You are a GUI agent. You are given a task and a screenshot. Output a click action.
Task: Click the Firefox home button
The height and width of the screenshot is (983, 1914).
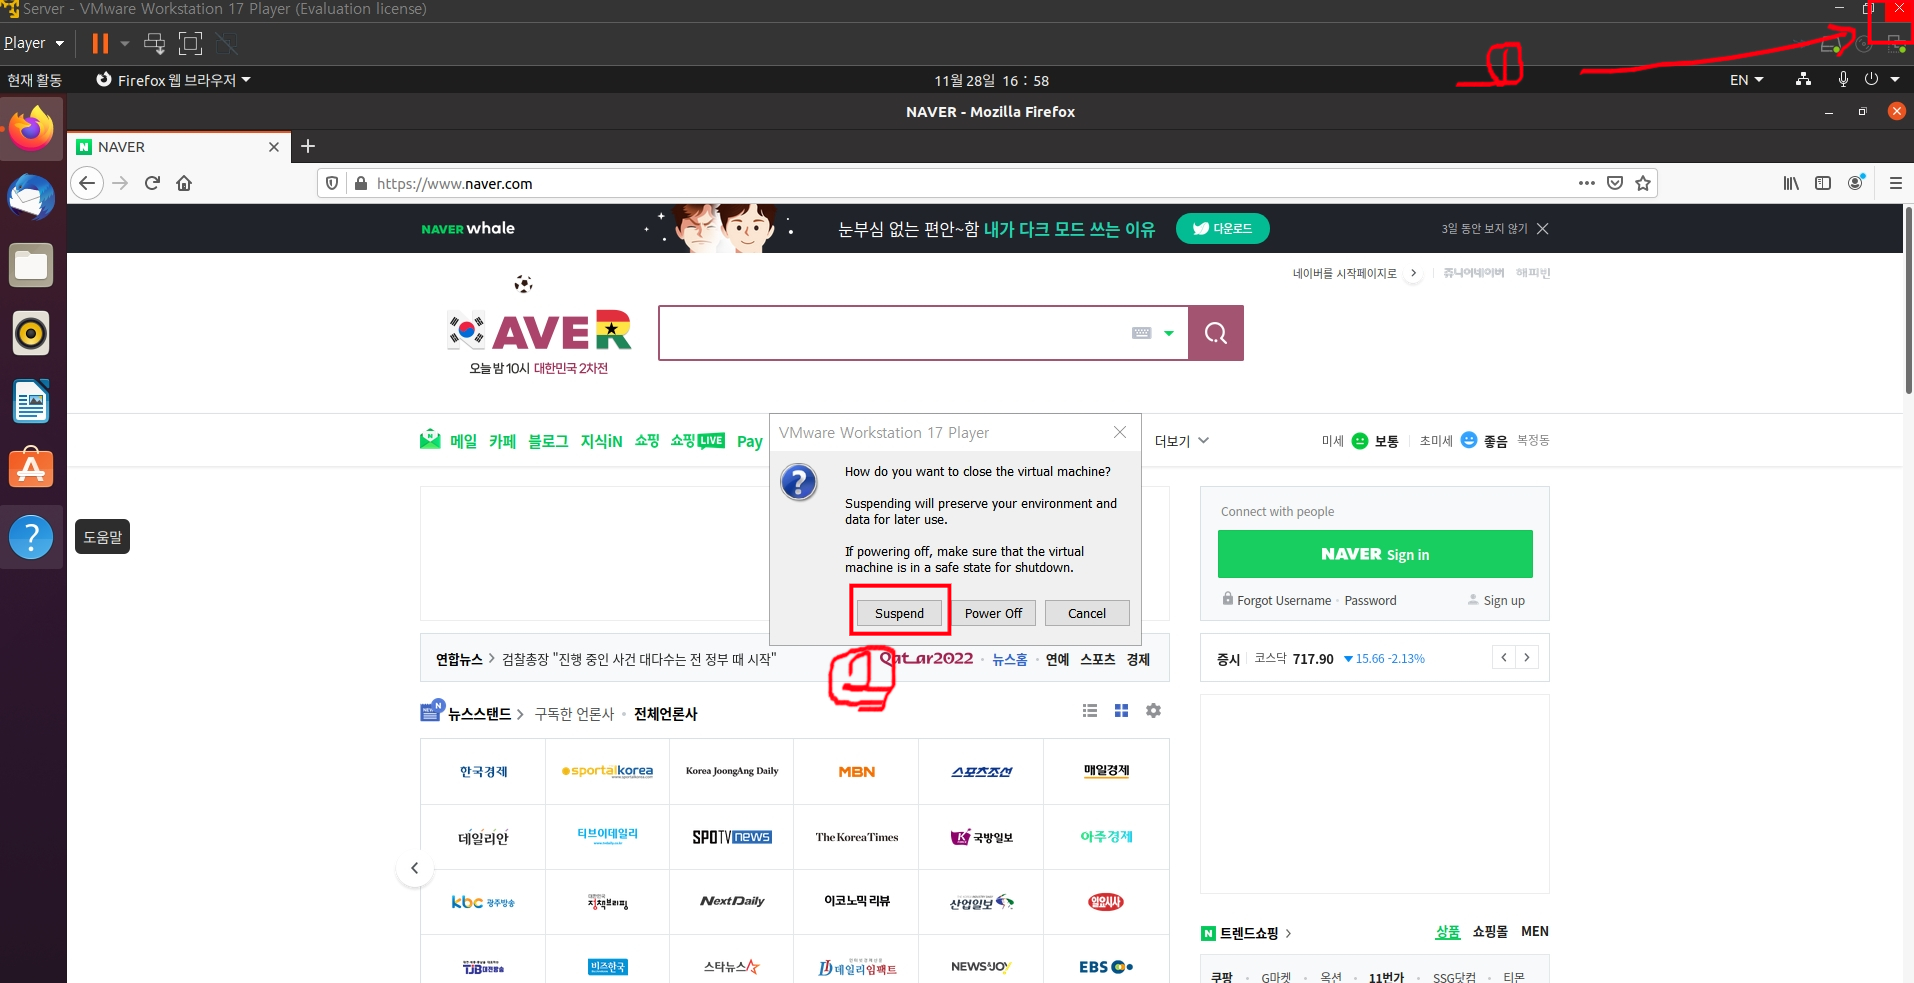[184, 183]
